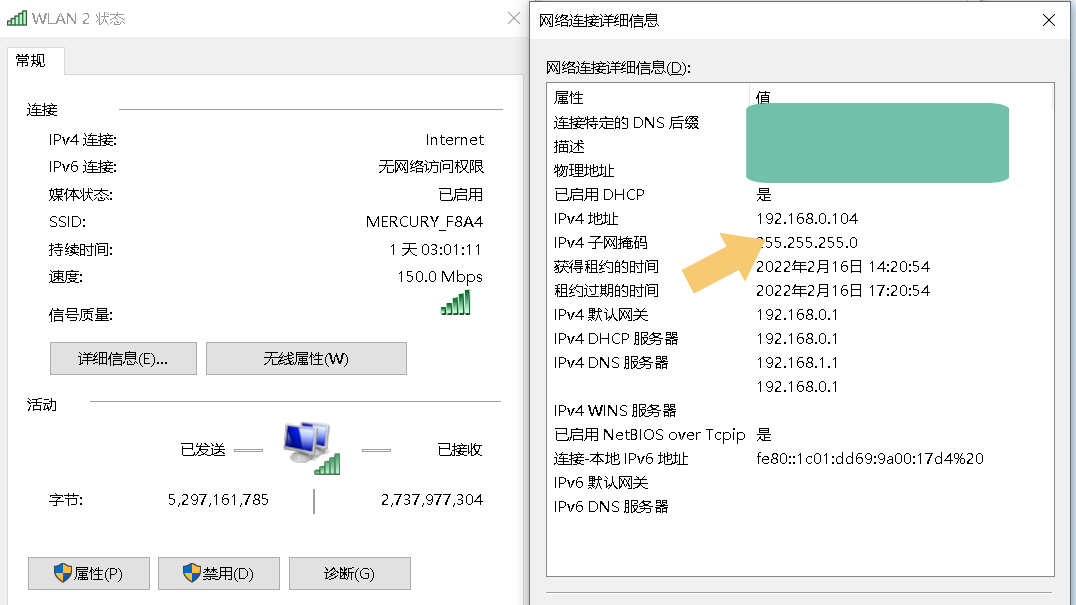This screenshot has height=605, width=1076.
Task: Select the IPv4 WINS 服务器 row
Action: (x=615, y=410)
